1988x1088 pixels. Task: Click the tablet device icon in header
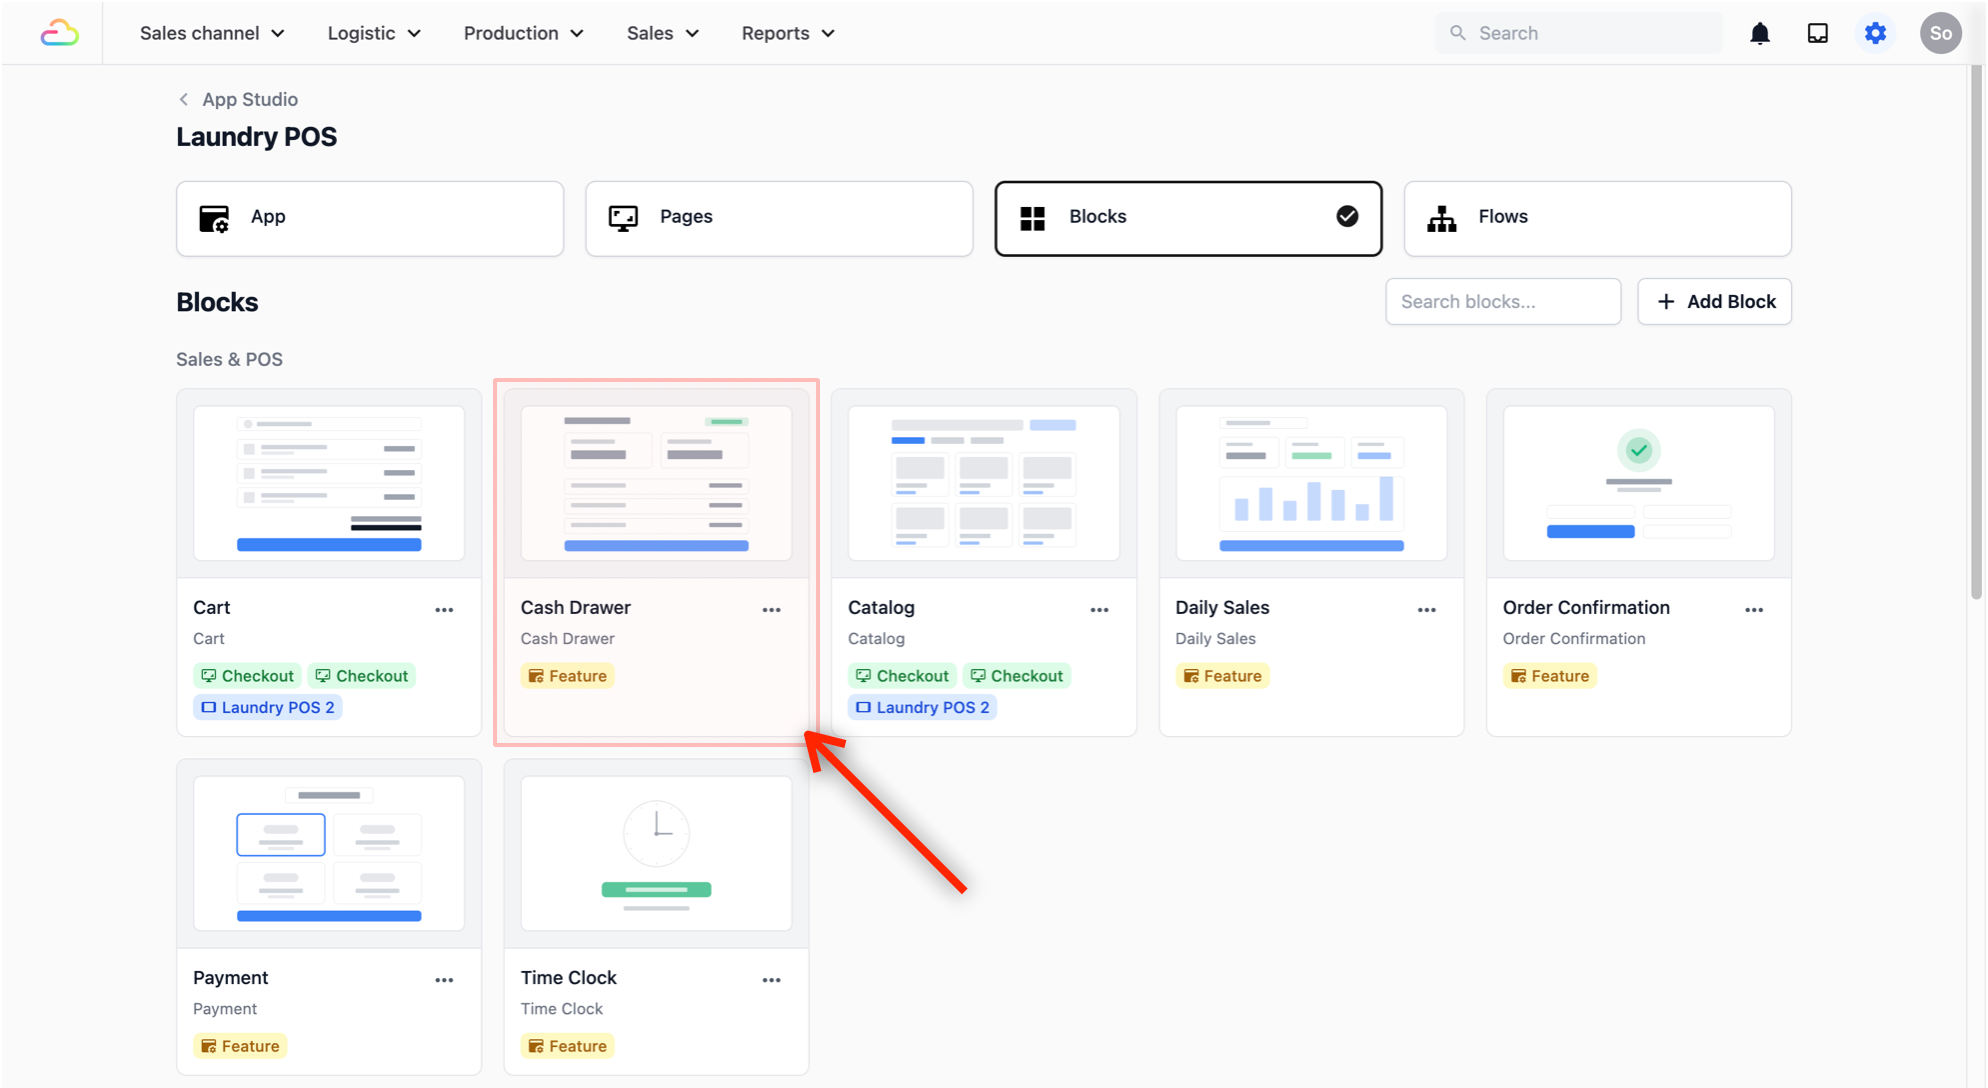1817,33
